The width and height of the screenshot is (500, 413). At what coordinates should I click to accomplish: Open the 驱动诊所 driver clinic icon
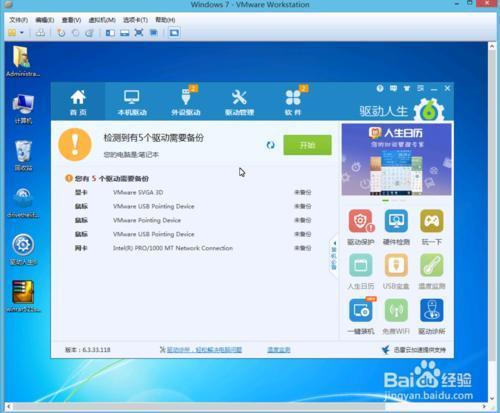click(x=431, y=310)
